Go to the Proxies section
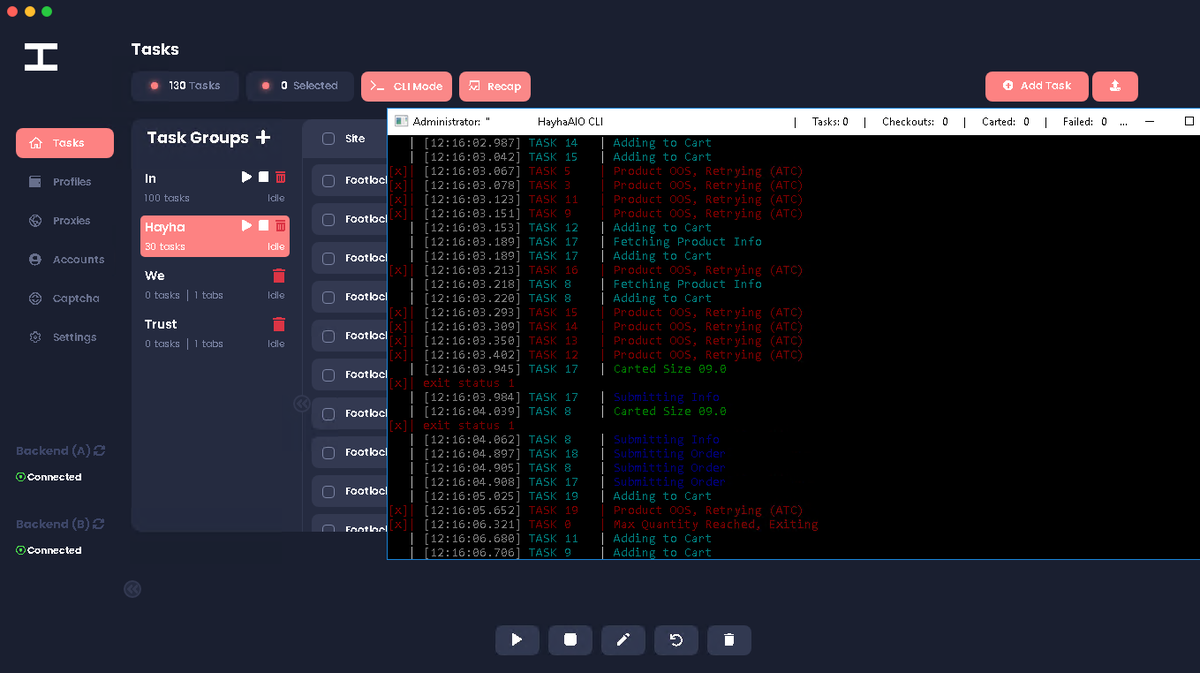The image size is (1200, 673). (60, 221)
